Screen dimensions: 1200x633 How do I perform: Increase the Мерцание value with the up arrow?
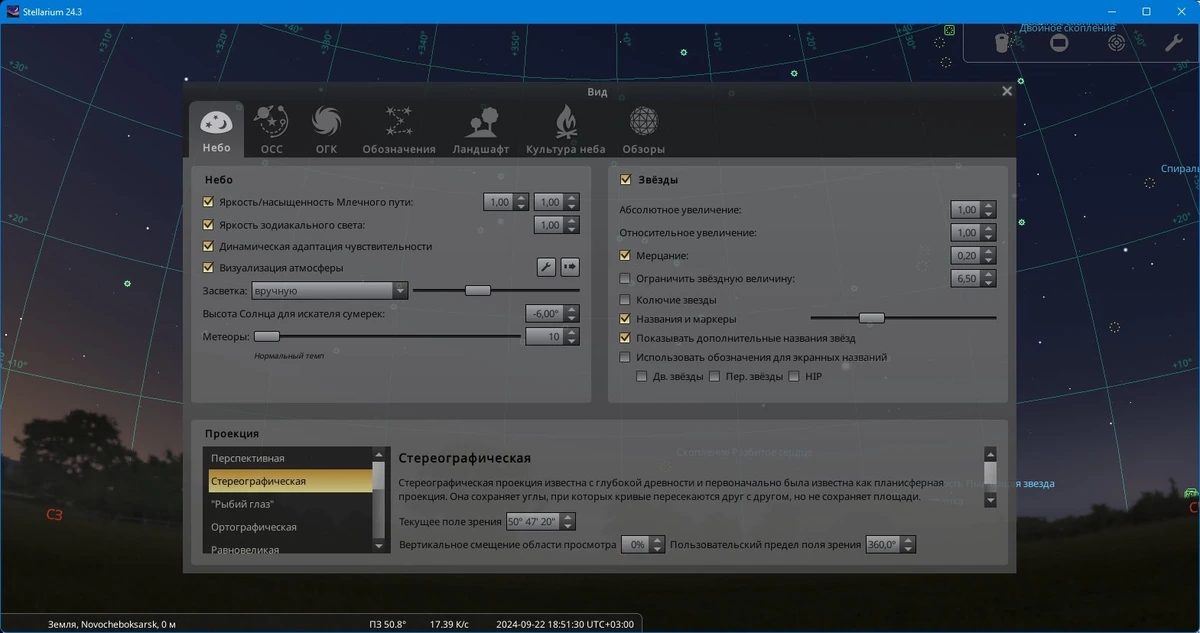tap(989, 251)
